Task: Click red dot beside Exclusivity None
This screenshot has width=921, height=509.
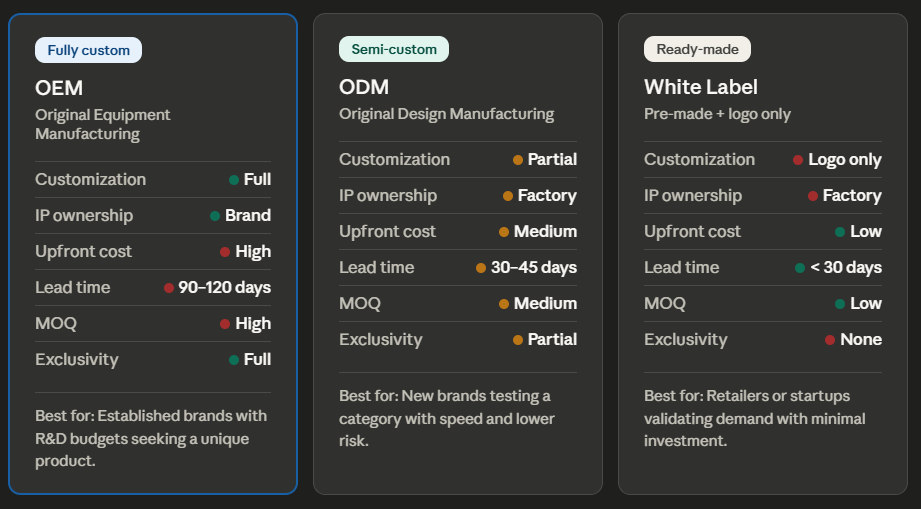Action: click(830, 340)
